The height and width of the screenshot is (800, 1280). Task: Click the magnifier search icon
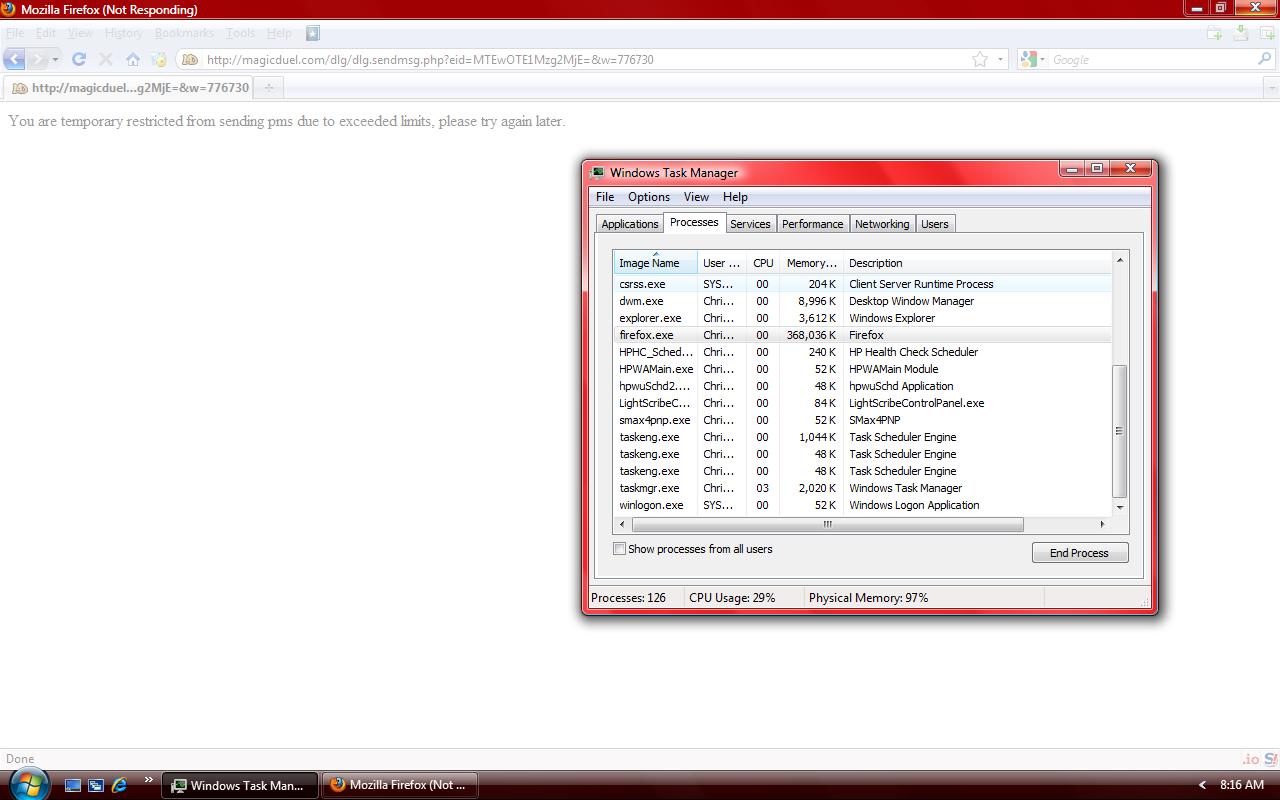click(1264, 59)
